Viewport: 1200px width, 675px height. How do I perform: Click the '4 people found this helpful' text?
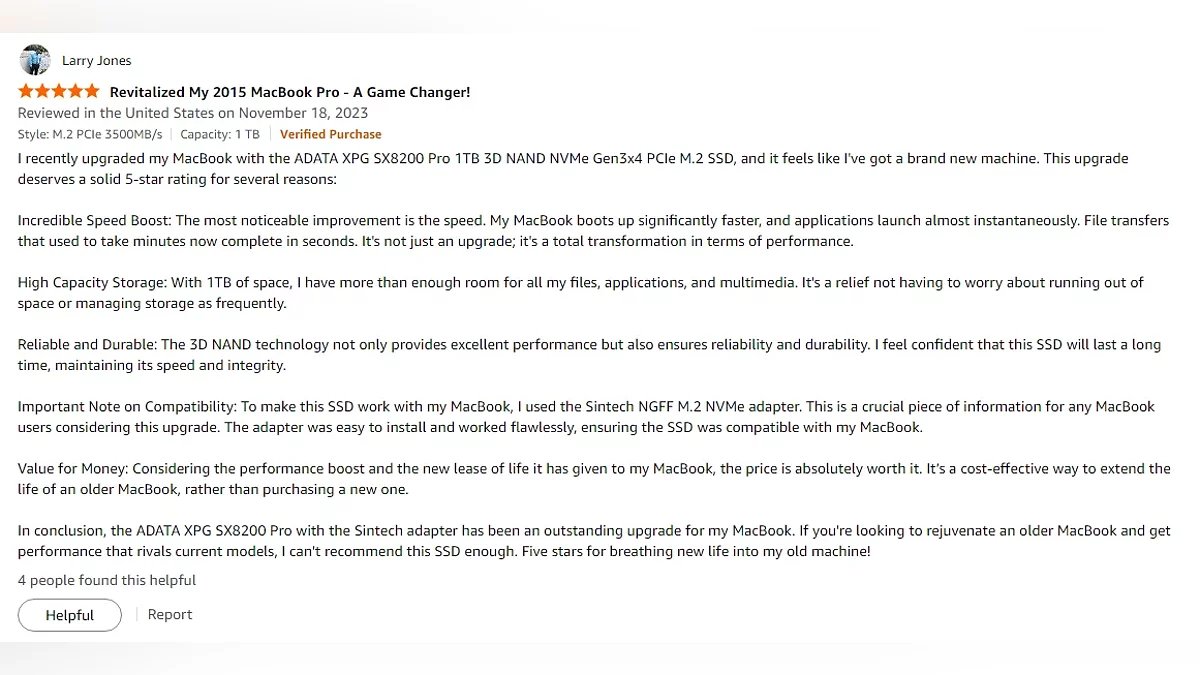click(x=107, y=580)
